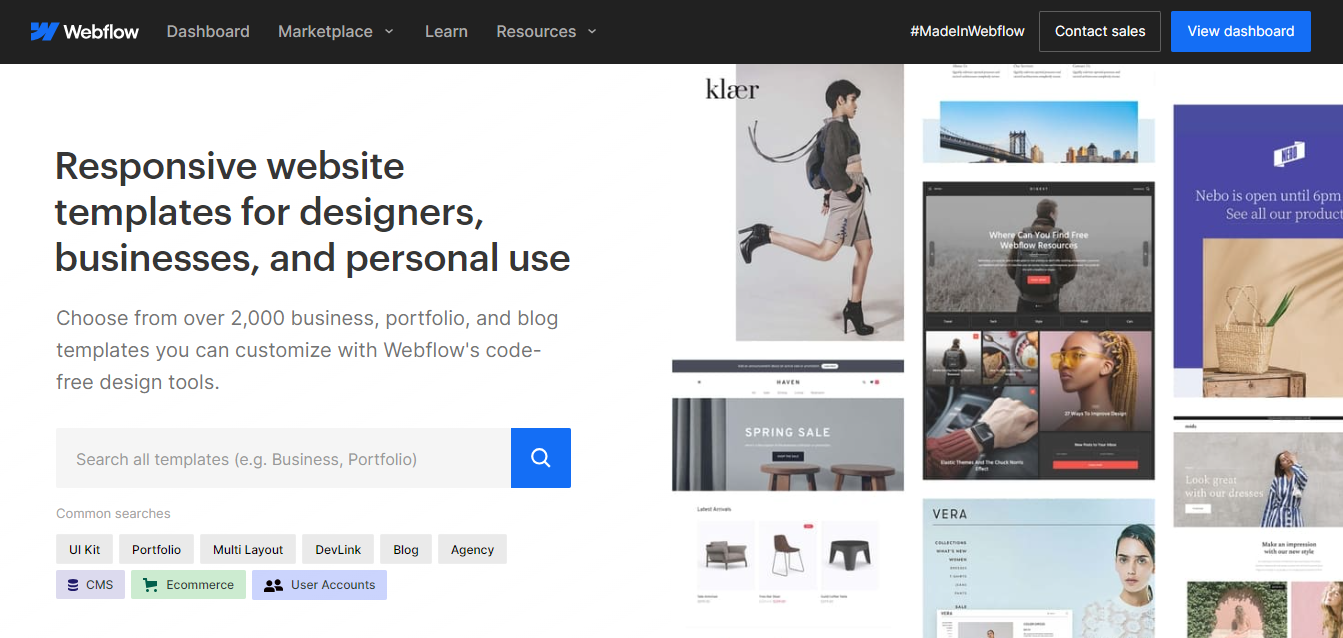Focus the Search all templates field

(283, 458)
